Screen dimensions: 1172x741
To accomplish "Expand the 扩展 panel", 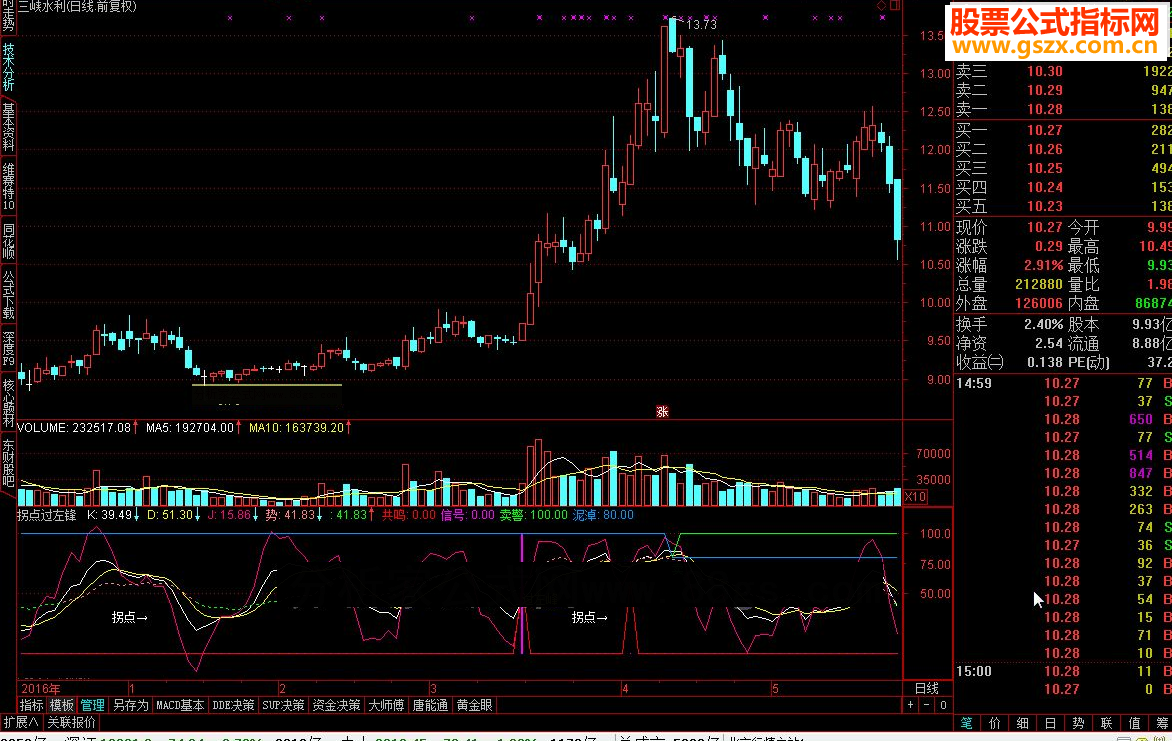I will [21, 722].
